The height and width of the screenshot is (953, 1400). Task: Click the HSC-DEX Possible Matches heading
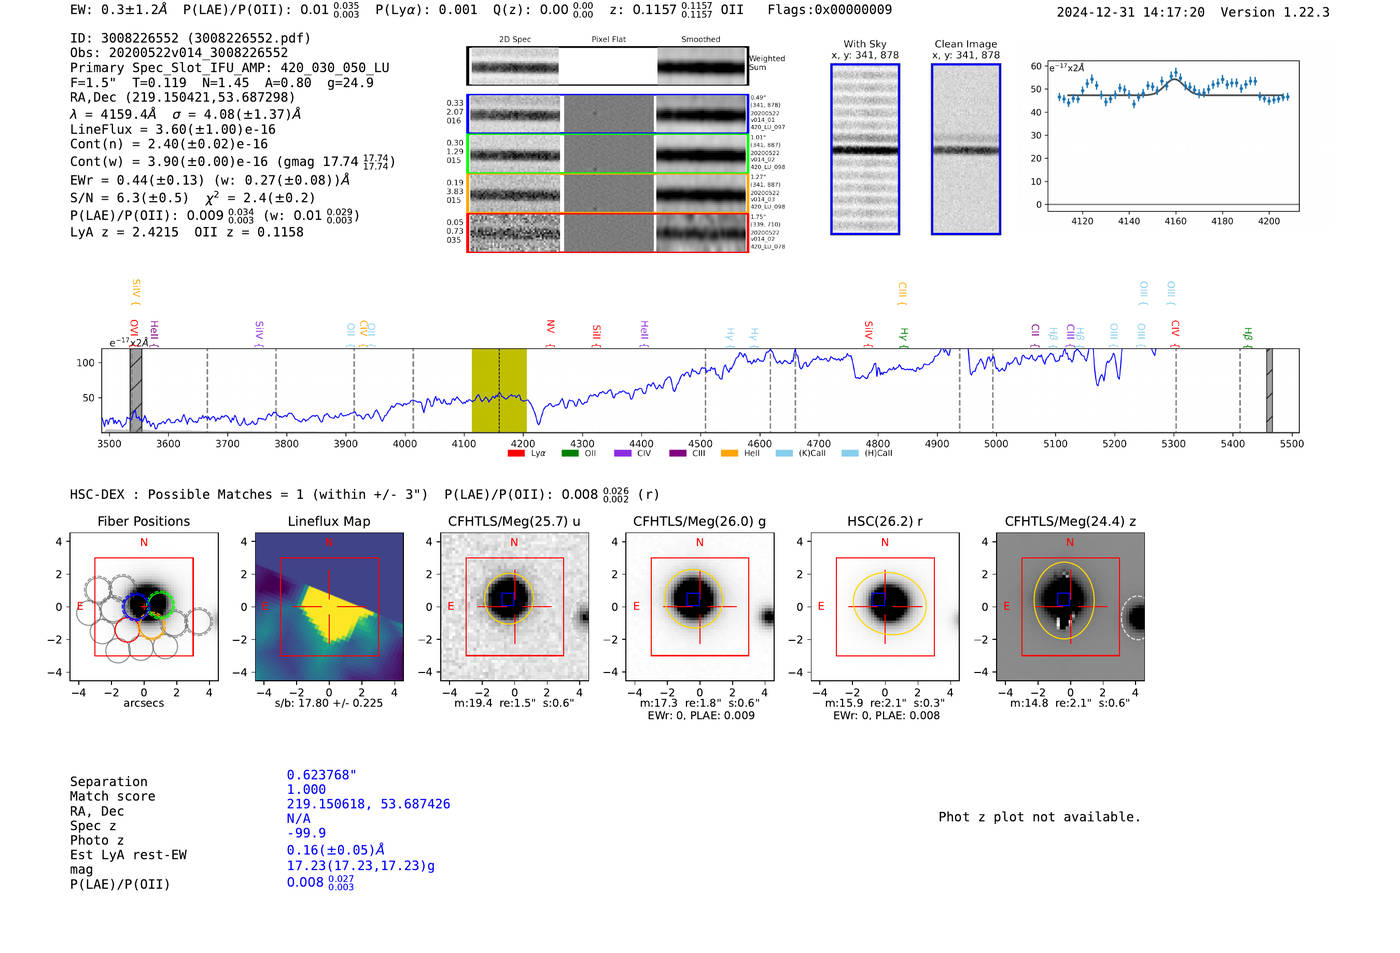pyautogui.click(x=249, y=495)
